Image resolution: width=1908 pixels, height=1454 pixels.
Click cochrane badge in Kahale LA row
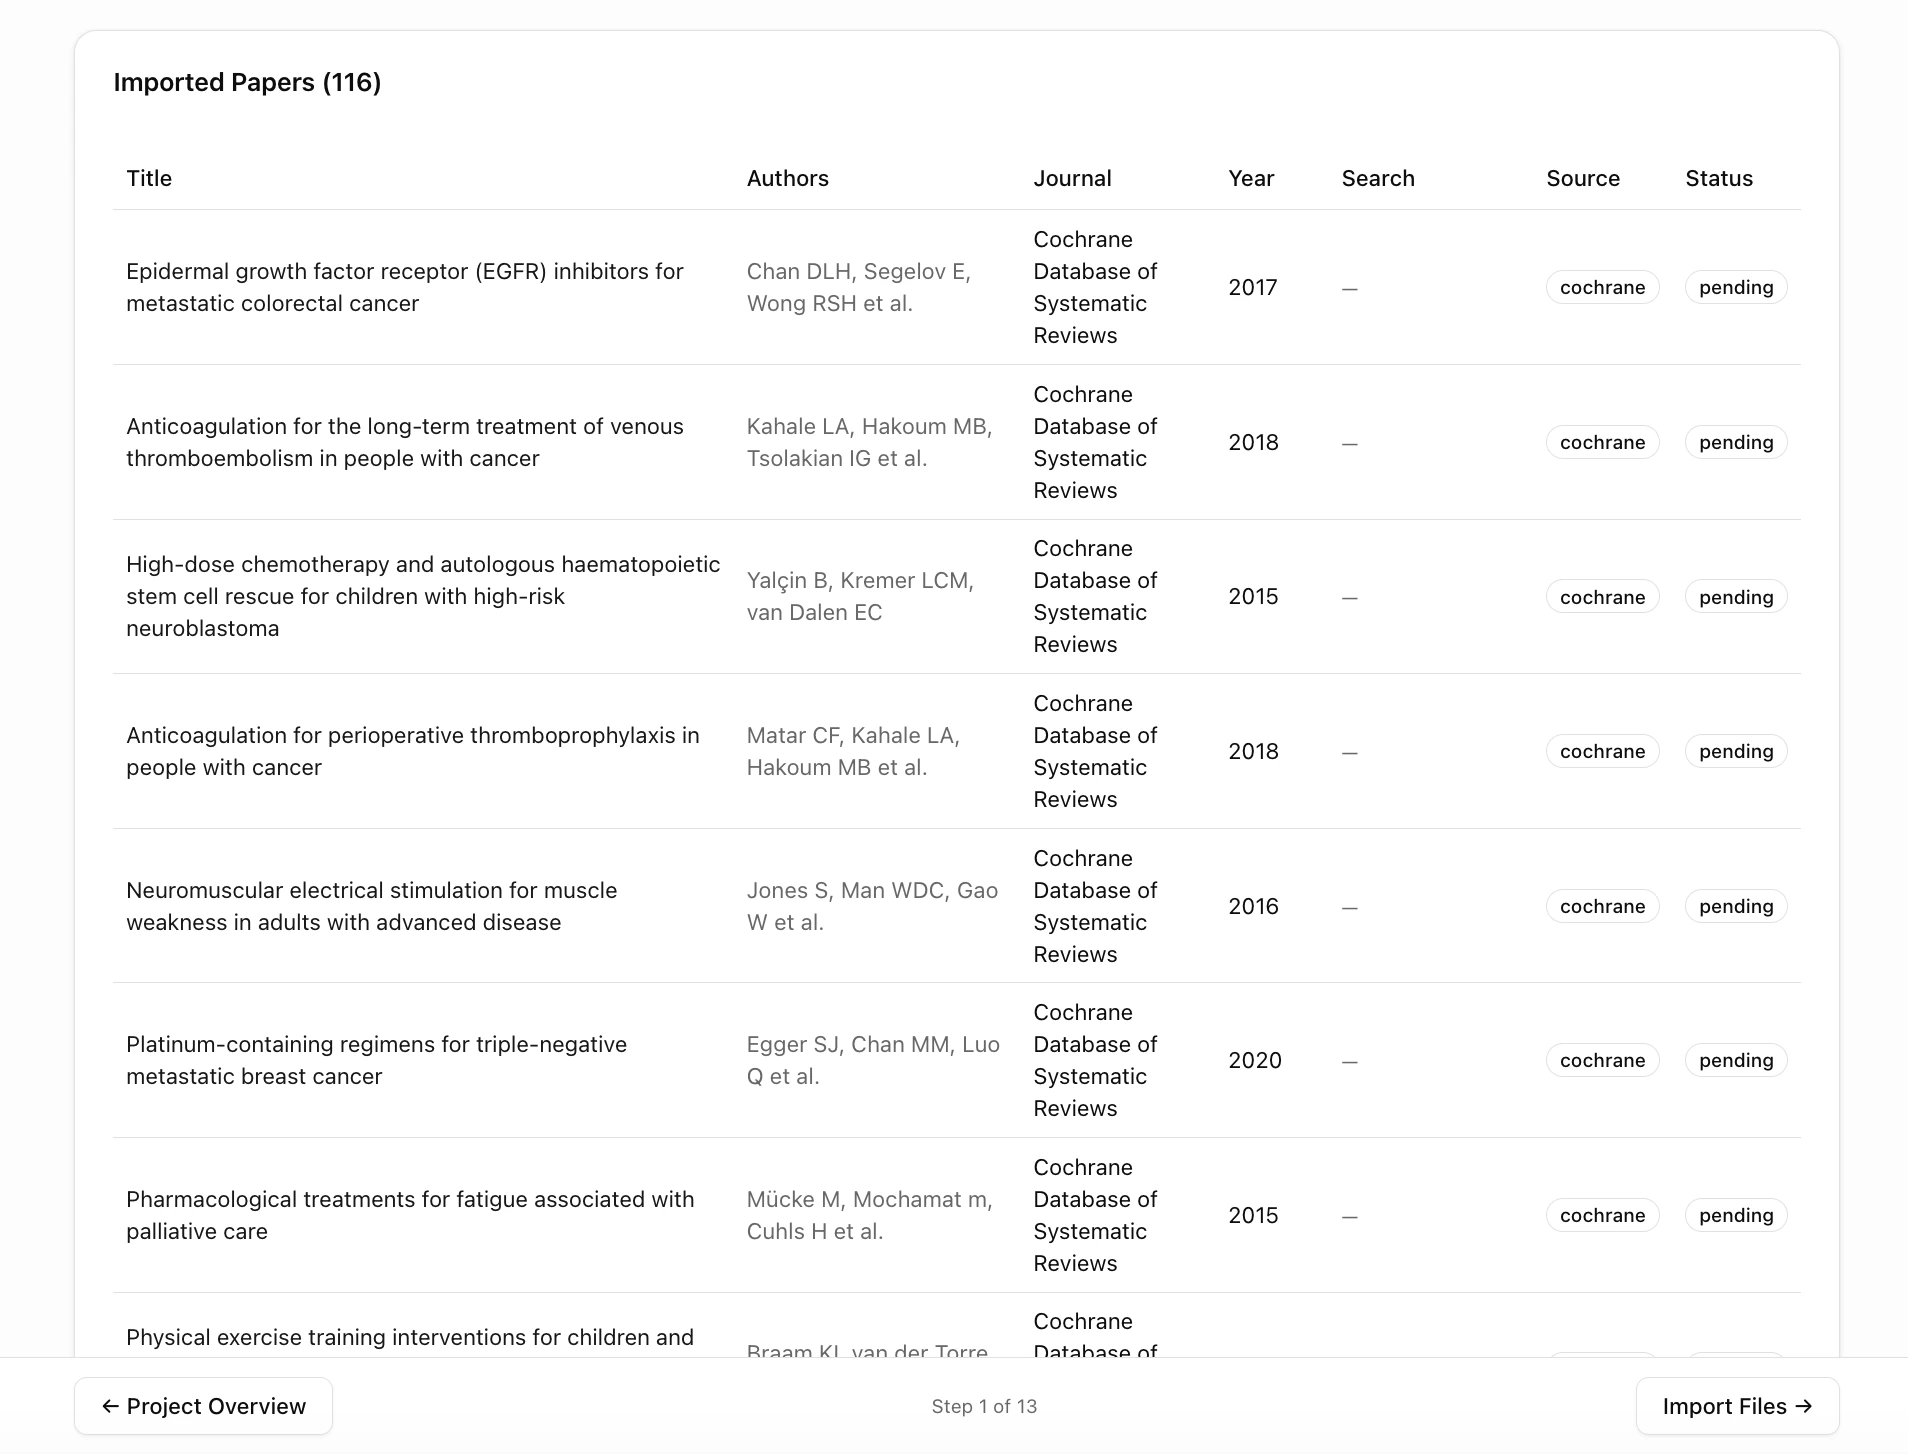click(1603, 442)
